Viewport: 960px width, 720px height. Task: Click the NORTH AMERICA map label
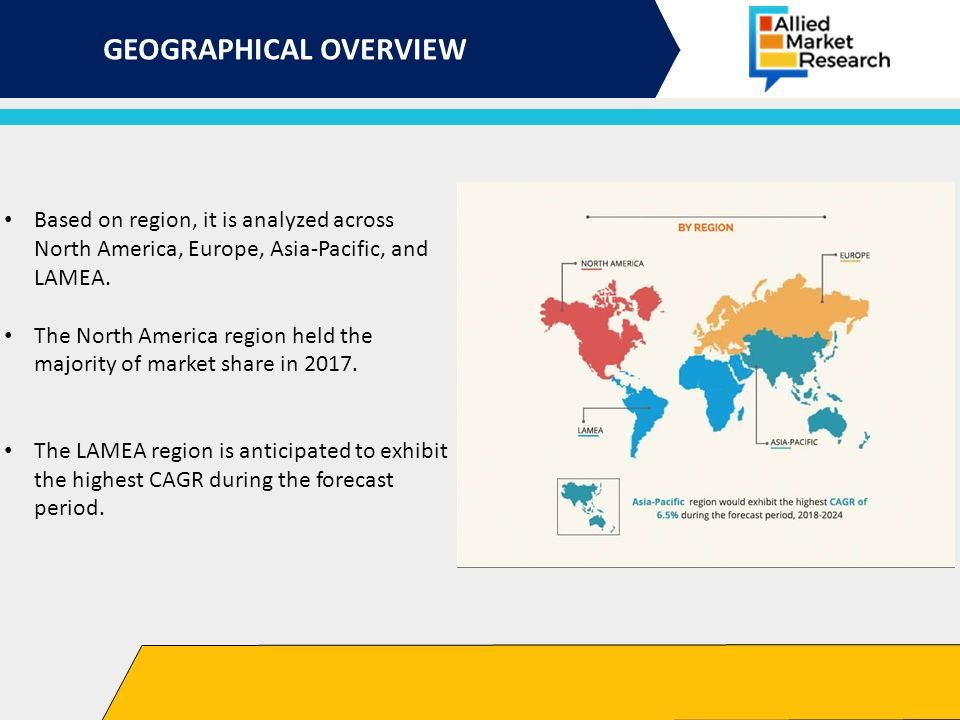612,263
